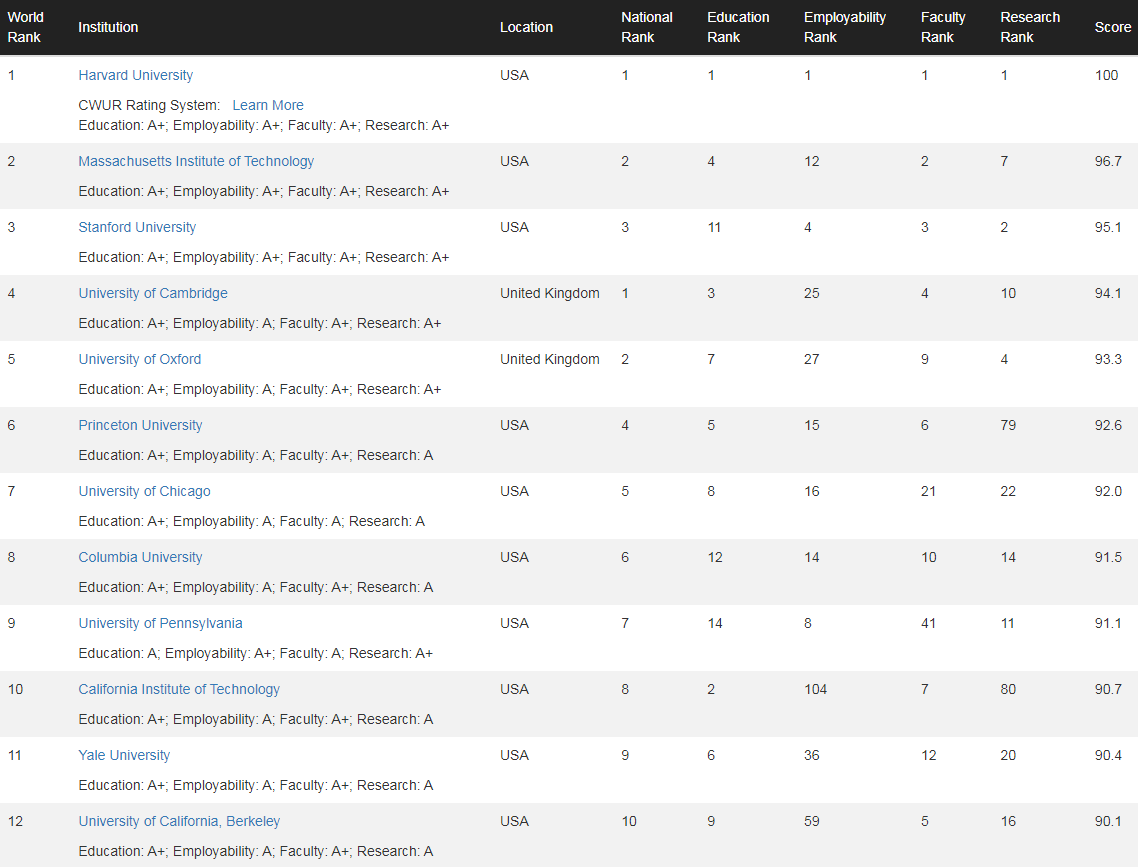Select the Columbia University link
This screenshot has height=867, width=1138.
pyautogui.click(x=140, y=557)
